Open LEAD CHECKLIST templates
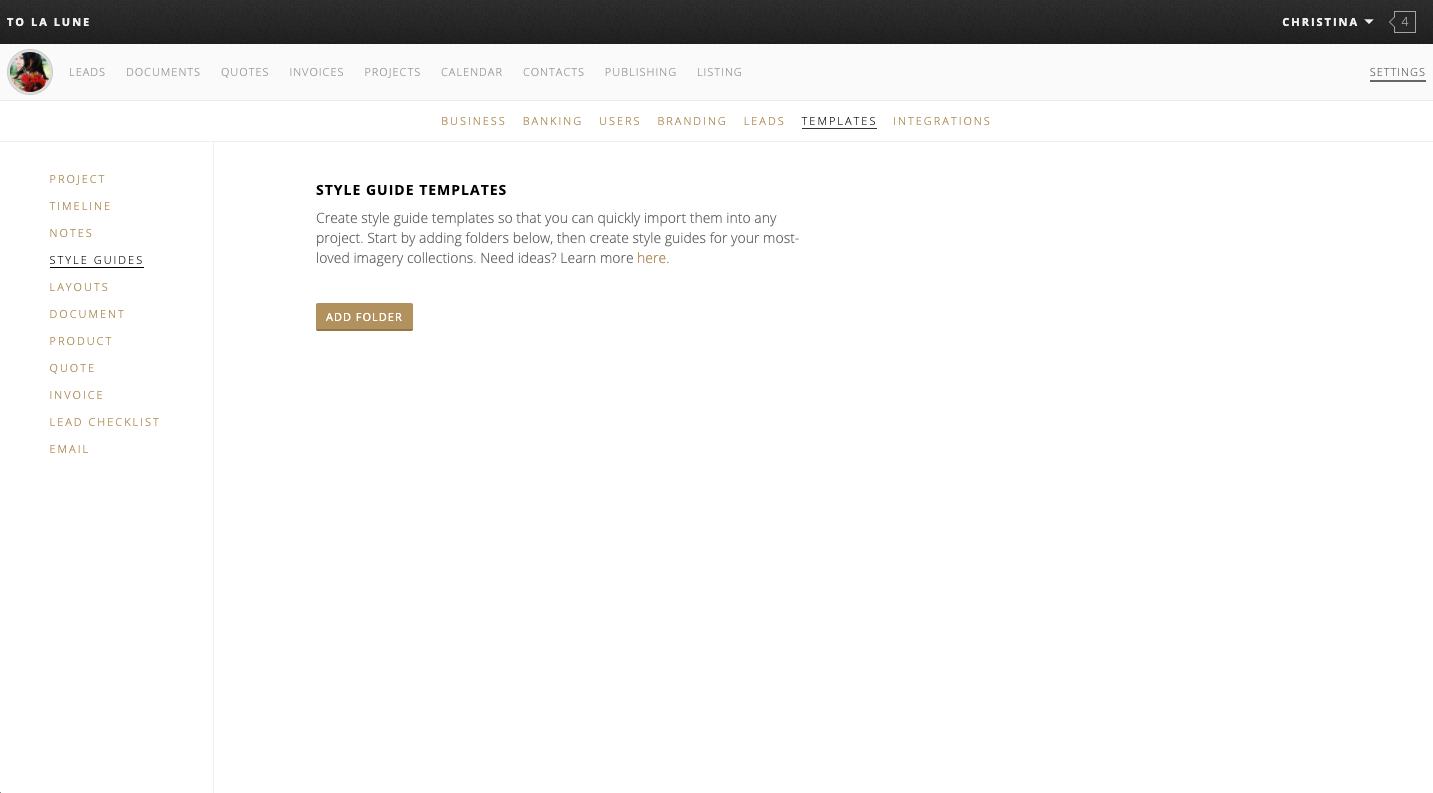1433x793 pixels. [x=104, y=421]
